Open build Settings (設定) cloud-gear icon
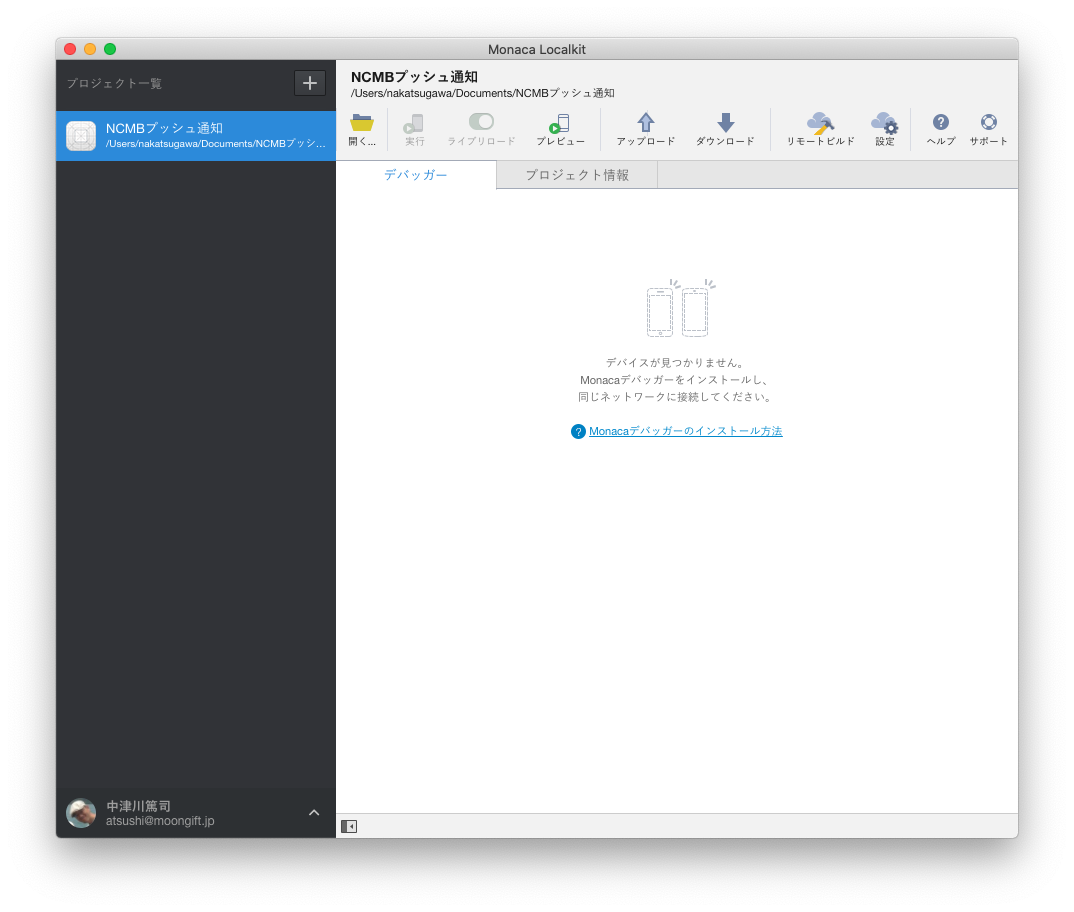 click(884, 123)
